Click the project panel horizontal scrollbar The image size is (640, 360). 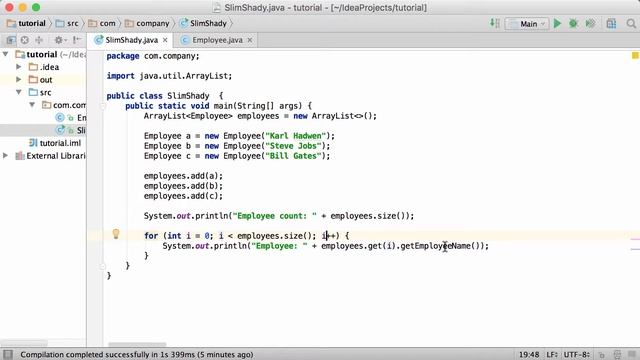[24, 343]
